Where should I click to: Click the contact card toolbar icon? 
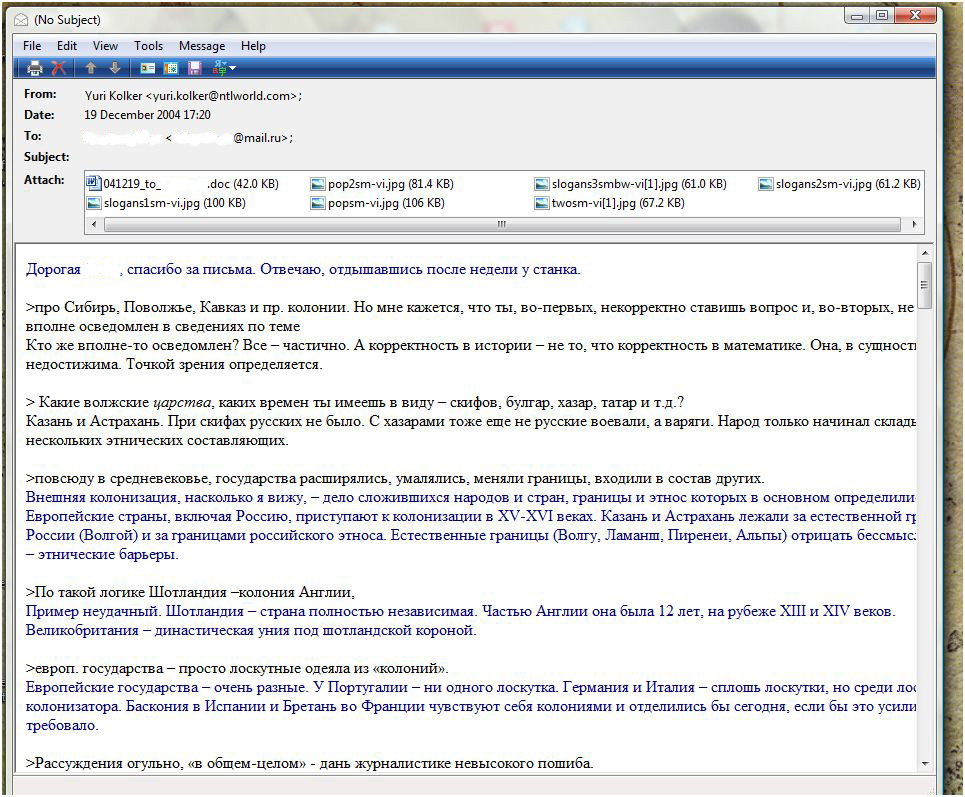(147, 68)
